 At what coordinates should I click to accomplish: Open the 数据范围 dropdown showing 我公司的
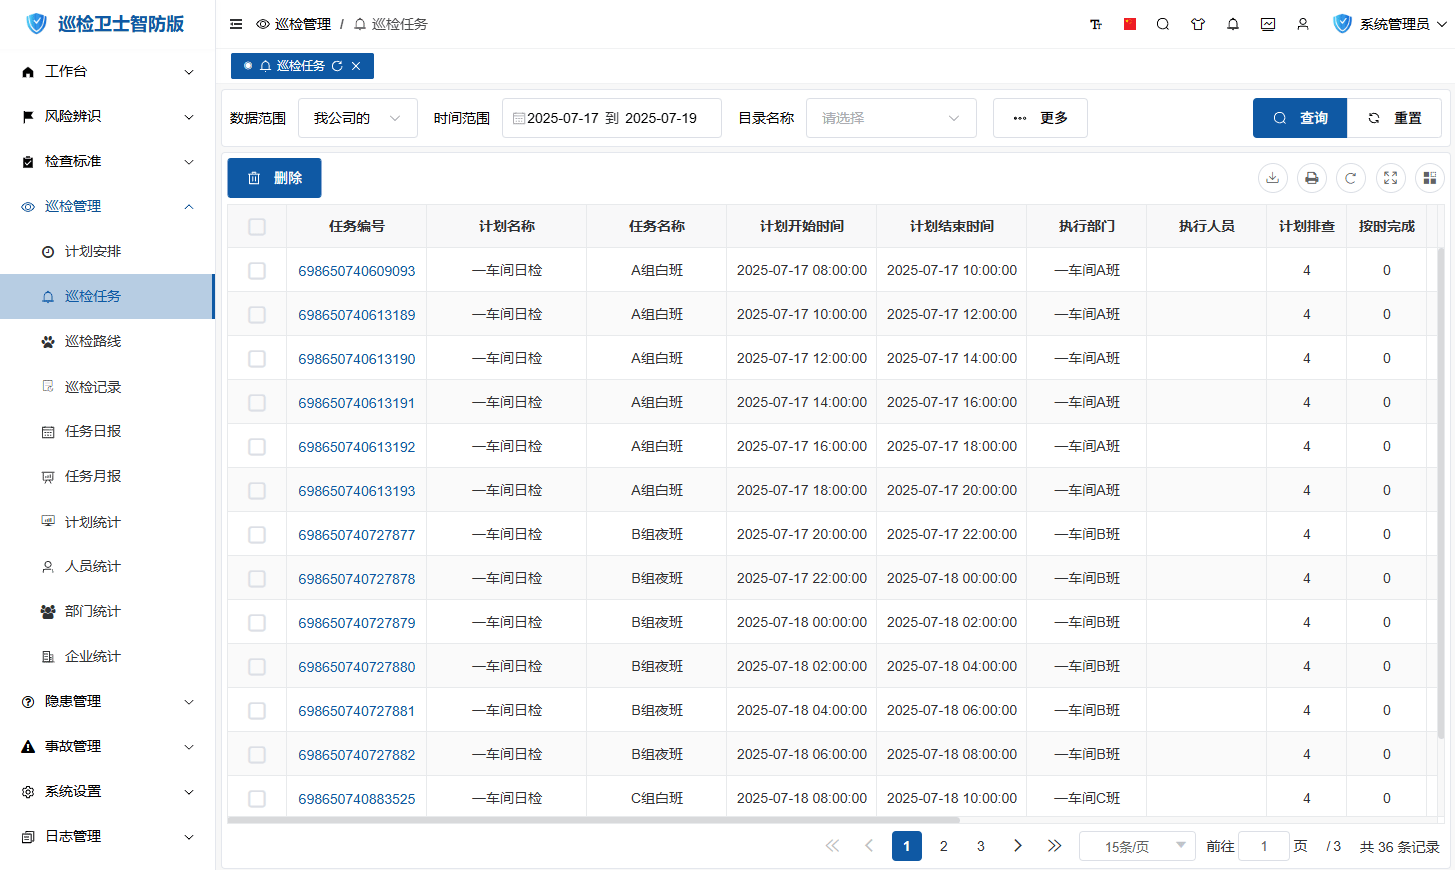click(x=358, y=118)
